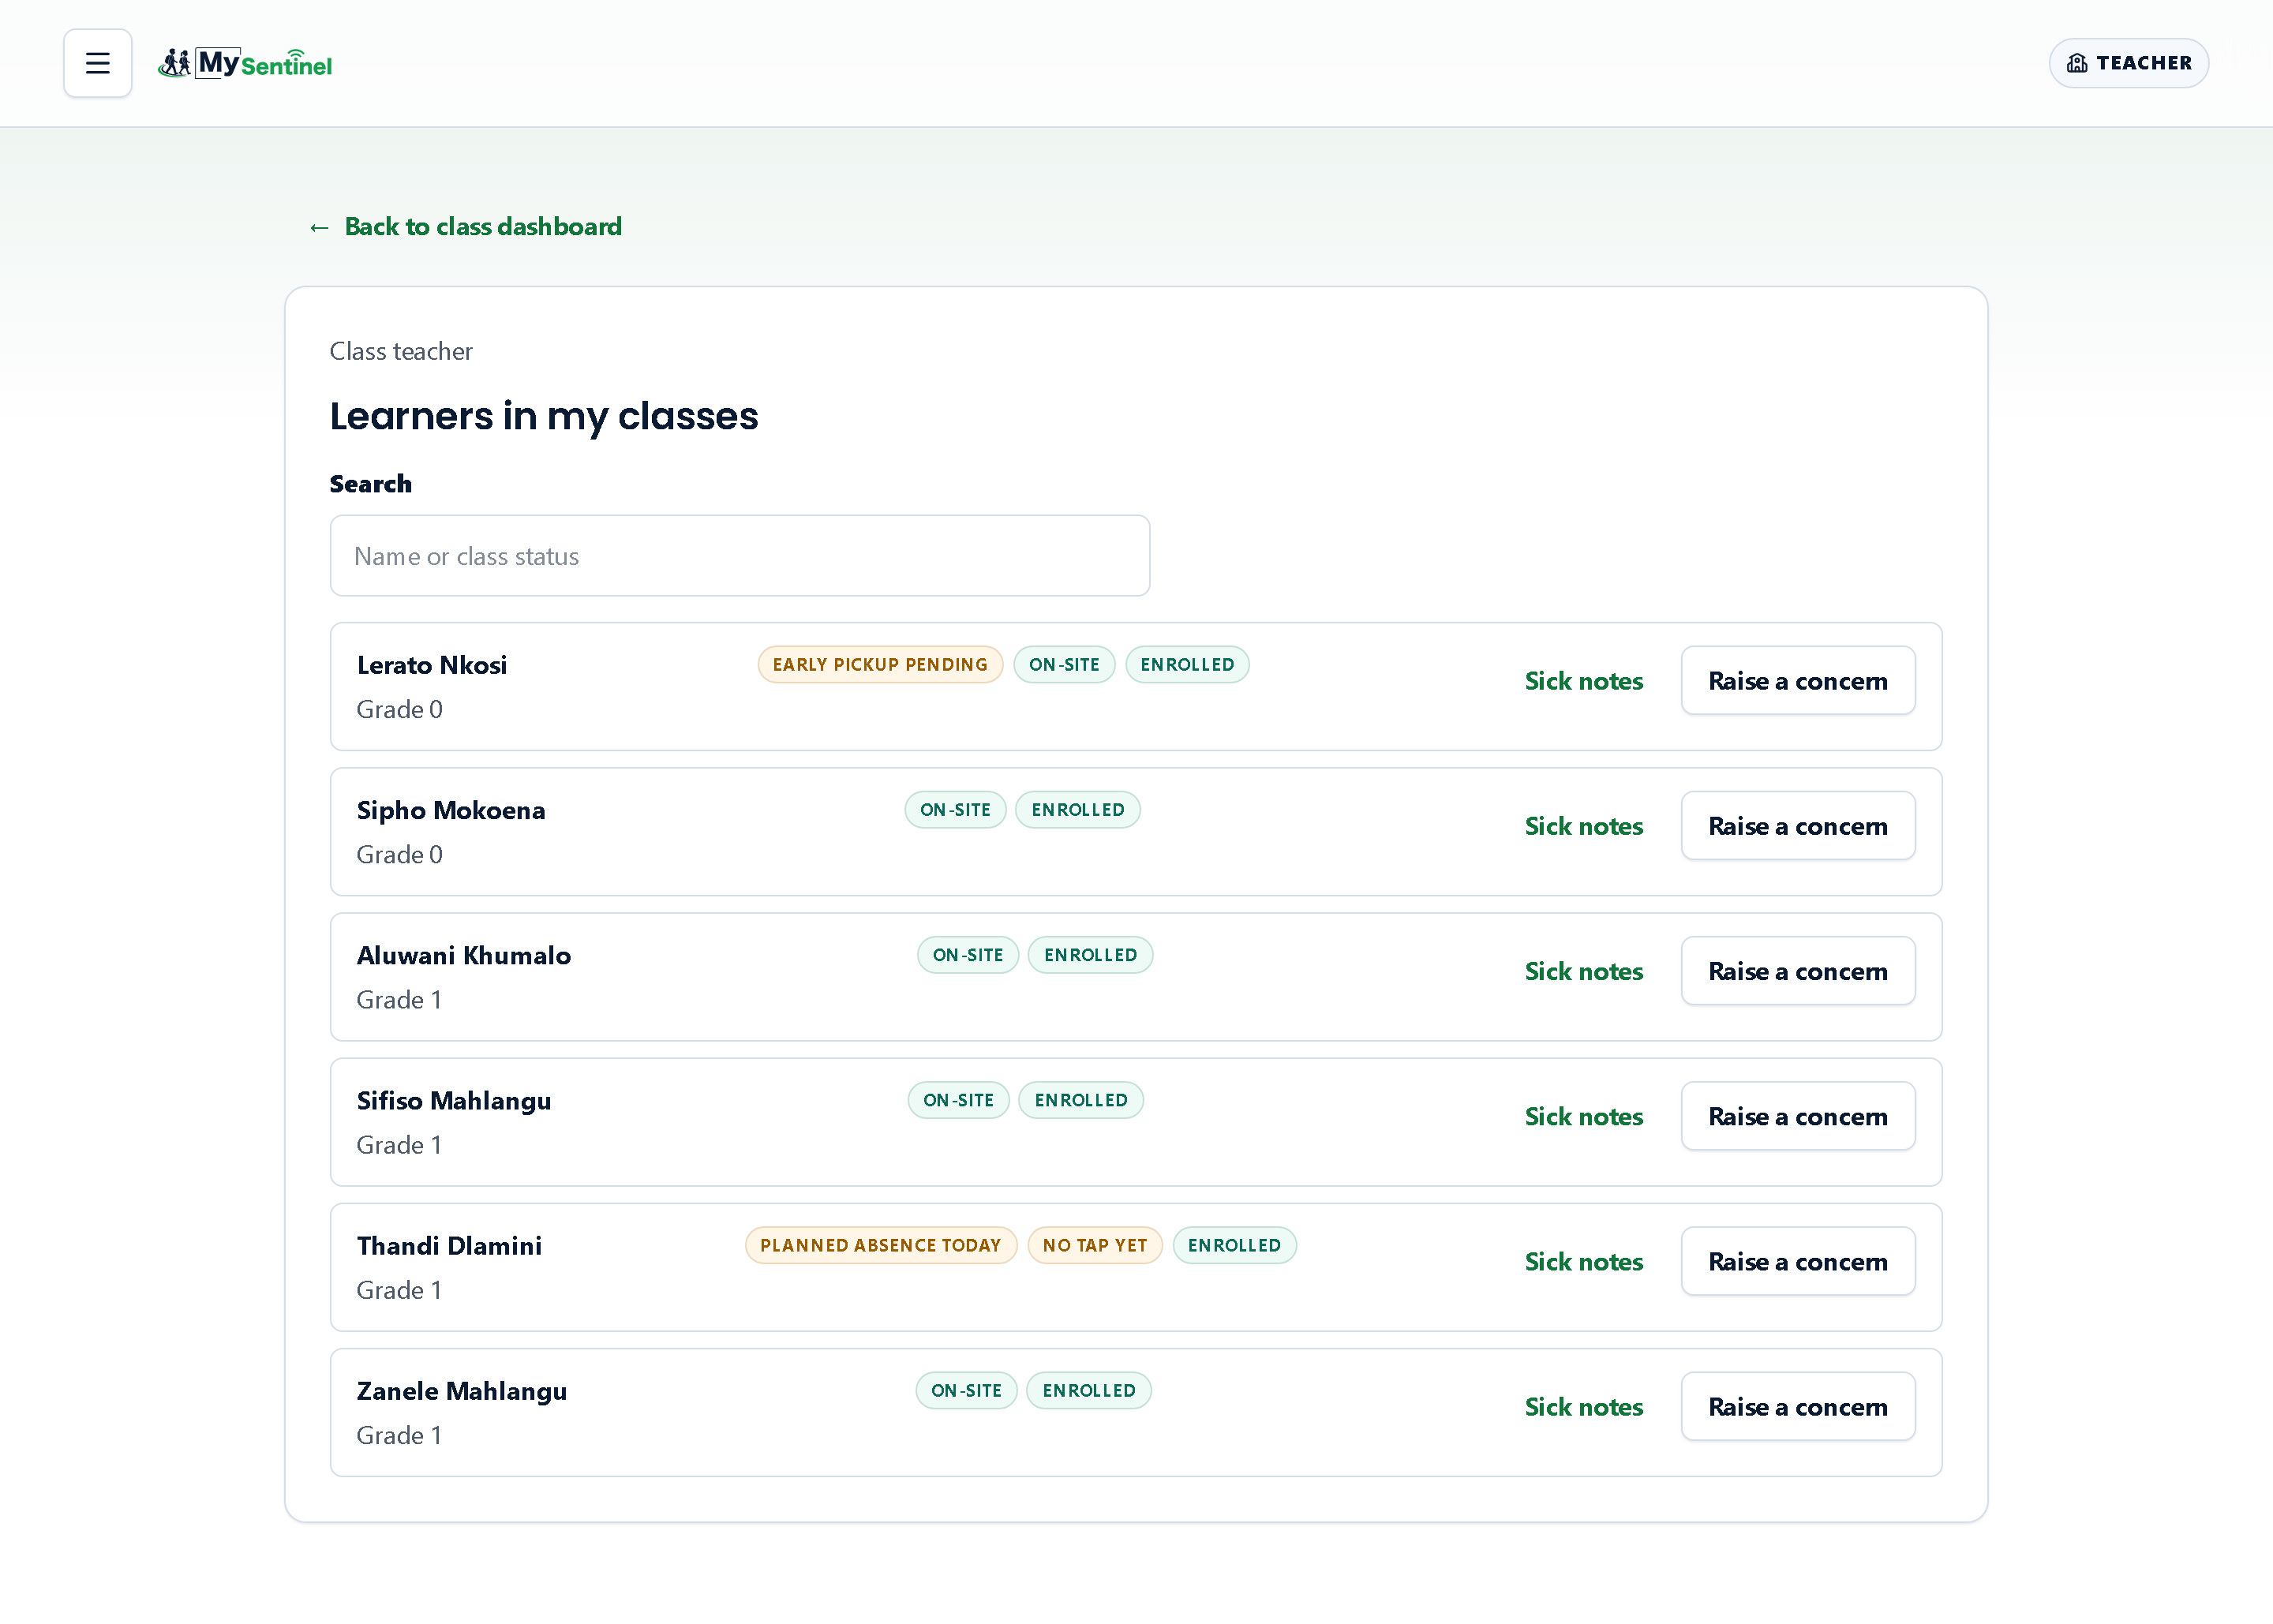Screen dimensions: 2273x1624
Task: Click Thandi Dlamini's Enrolled badge
Action: 1234,1246
